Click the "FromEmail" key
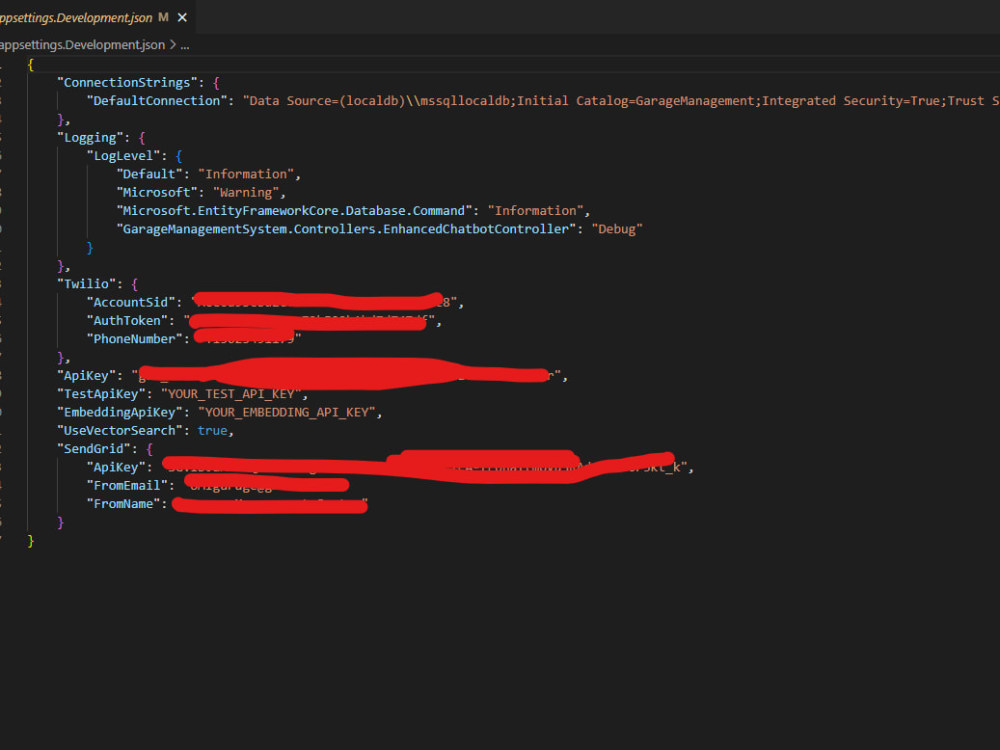The width and height of the screenshot is (1000, 750). pos(127,486)
